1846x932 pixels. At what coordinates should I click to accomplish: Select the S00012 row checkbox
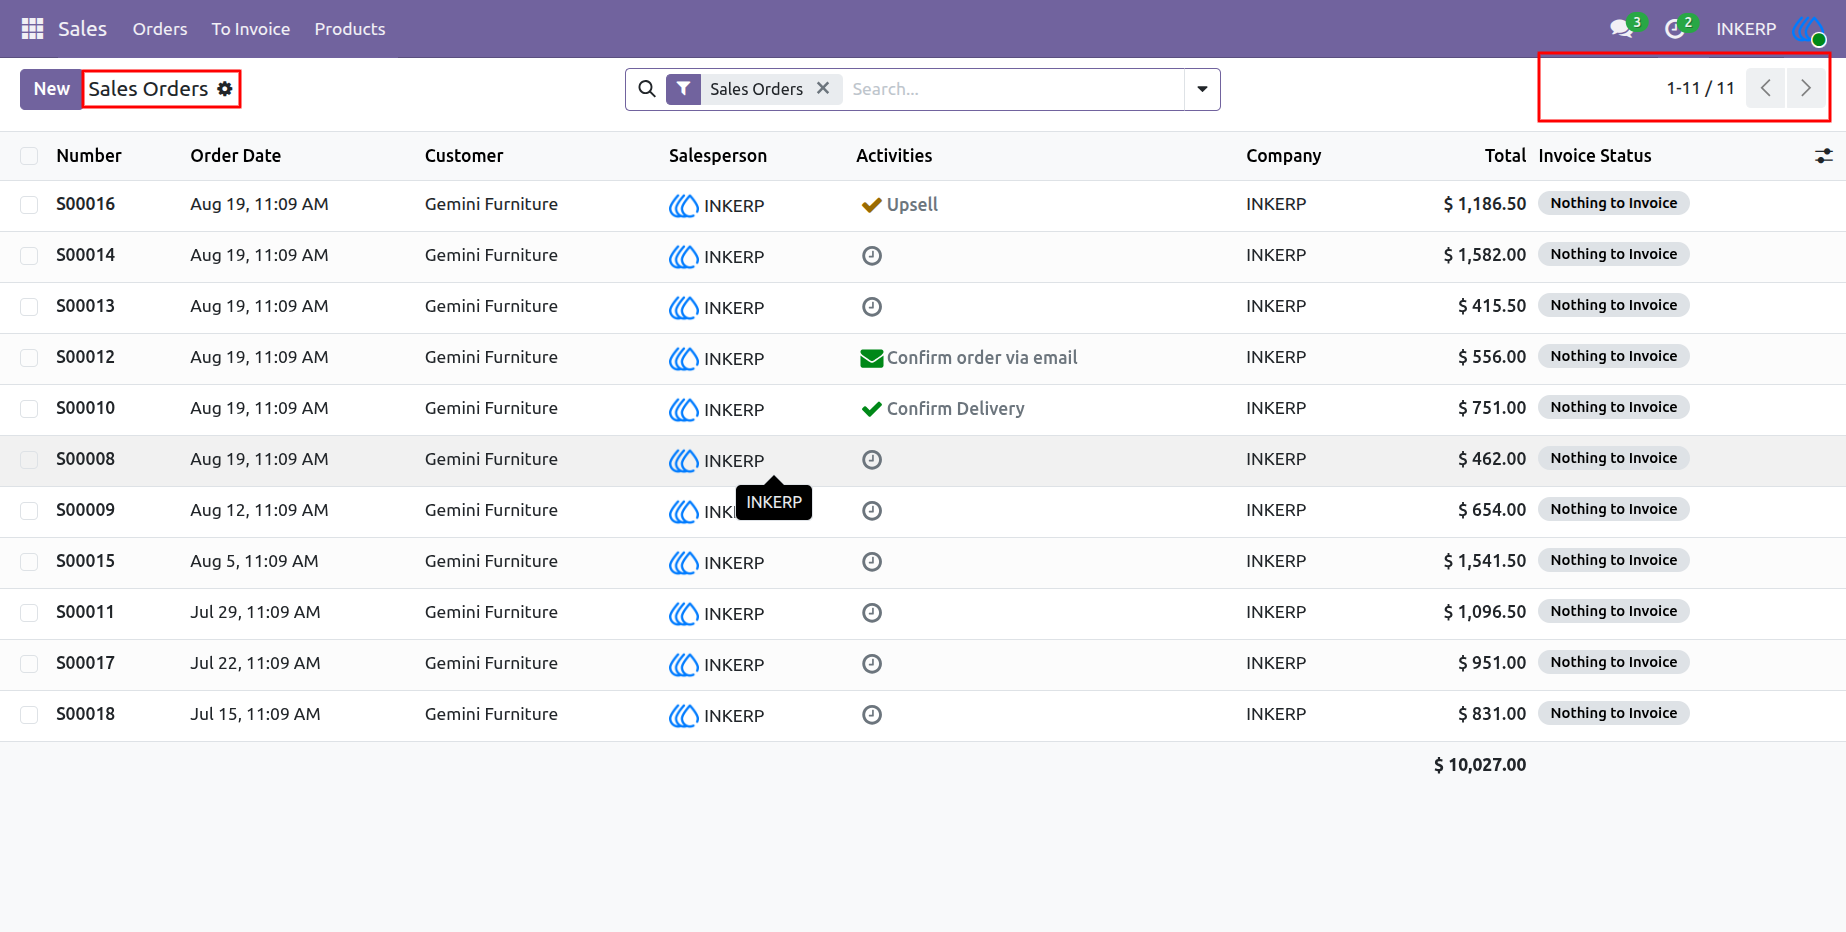[29, 358]
